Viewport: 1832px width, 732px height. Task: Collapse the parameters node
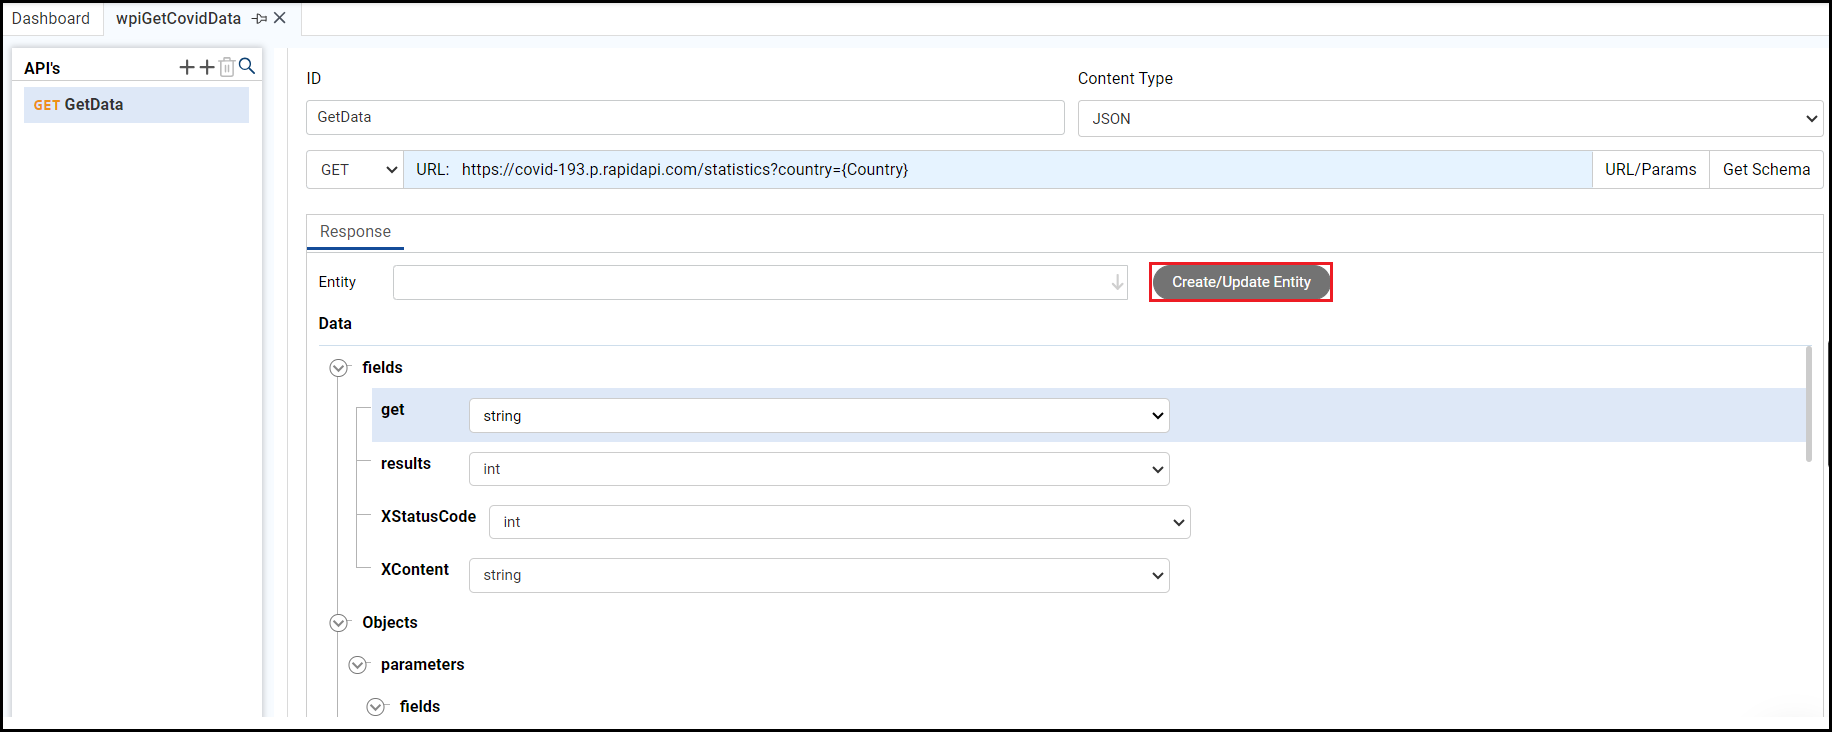pos(358,665)
